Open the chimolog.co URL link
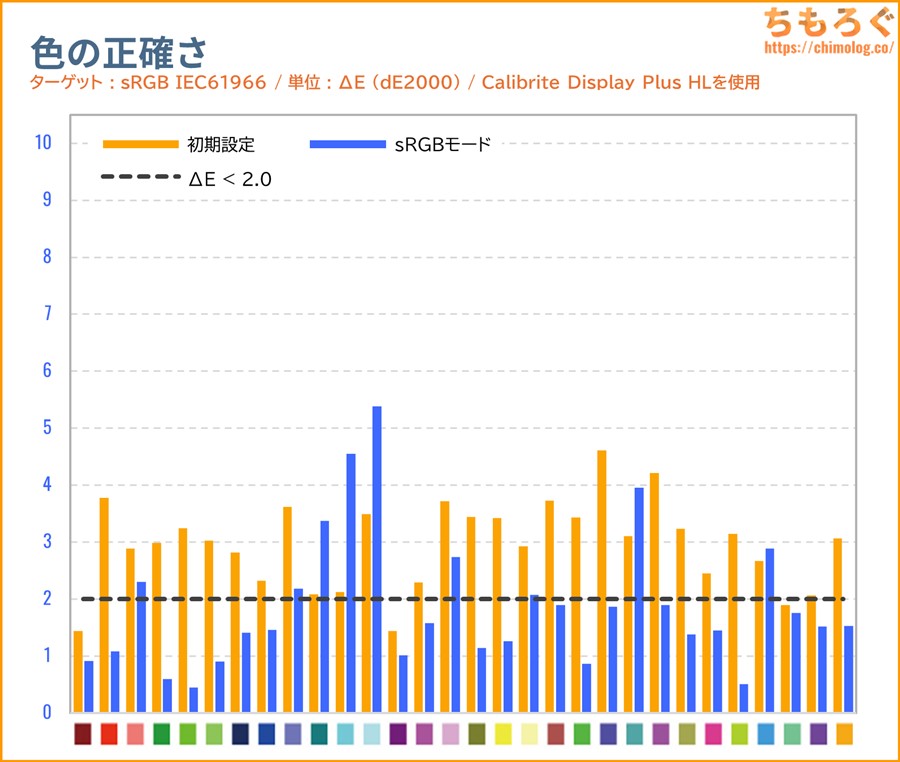 tap(828, 47)
